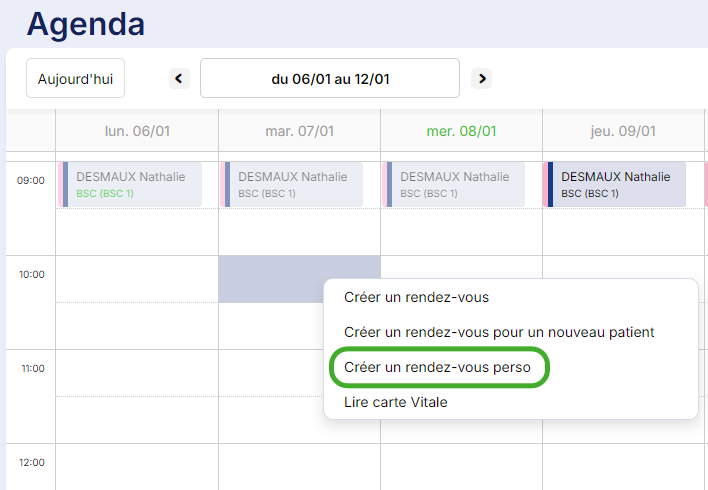Click the empty 10:00 slot on Monday
The image size is (708, 490).
(x=136, y=278)
